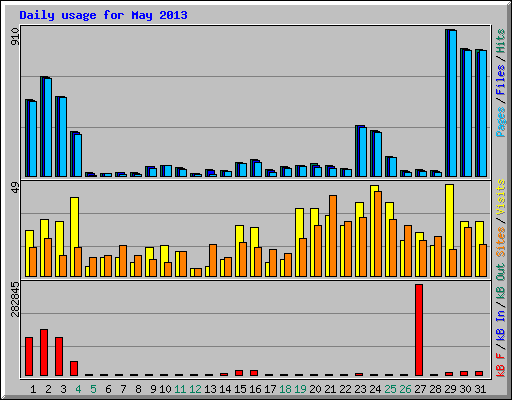Click the yellow visits bar for day 24
The image size is (512, 400).
(372, 231)
